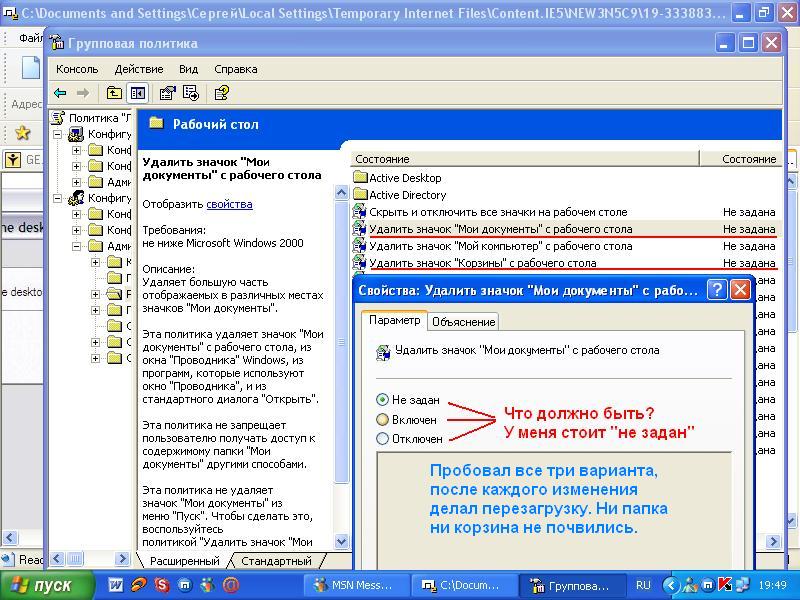
Task: Click the Export list toolbar icon
Action: [191, 93]
